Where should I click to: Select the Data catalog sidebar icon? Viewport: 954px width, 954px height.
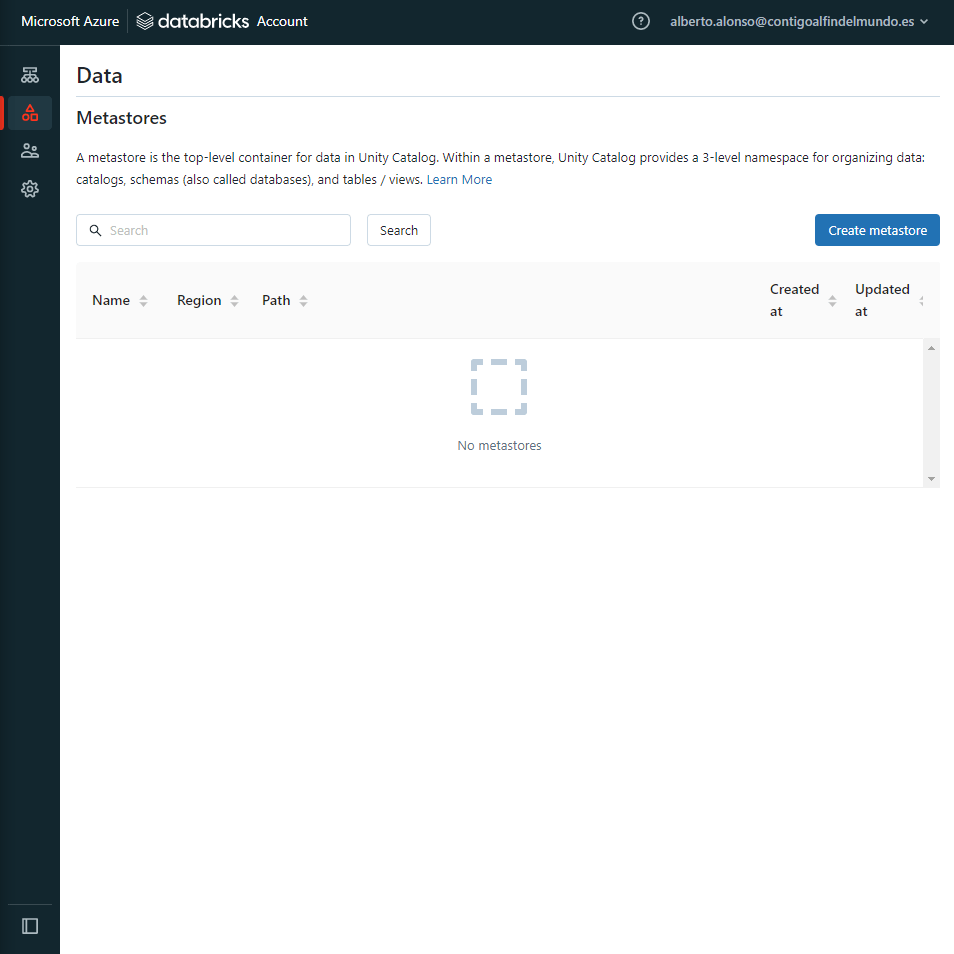(30, 113)
